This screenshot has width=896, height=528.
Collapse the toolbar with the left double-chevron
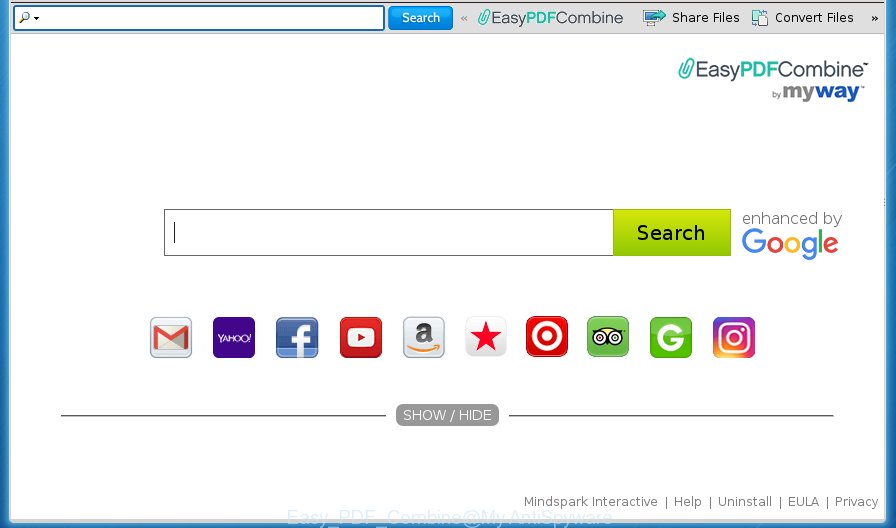pyautogui.click(x=464, y=18)
